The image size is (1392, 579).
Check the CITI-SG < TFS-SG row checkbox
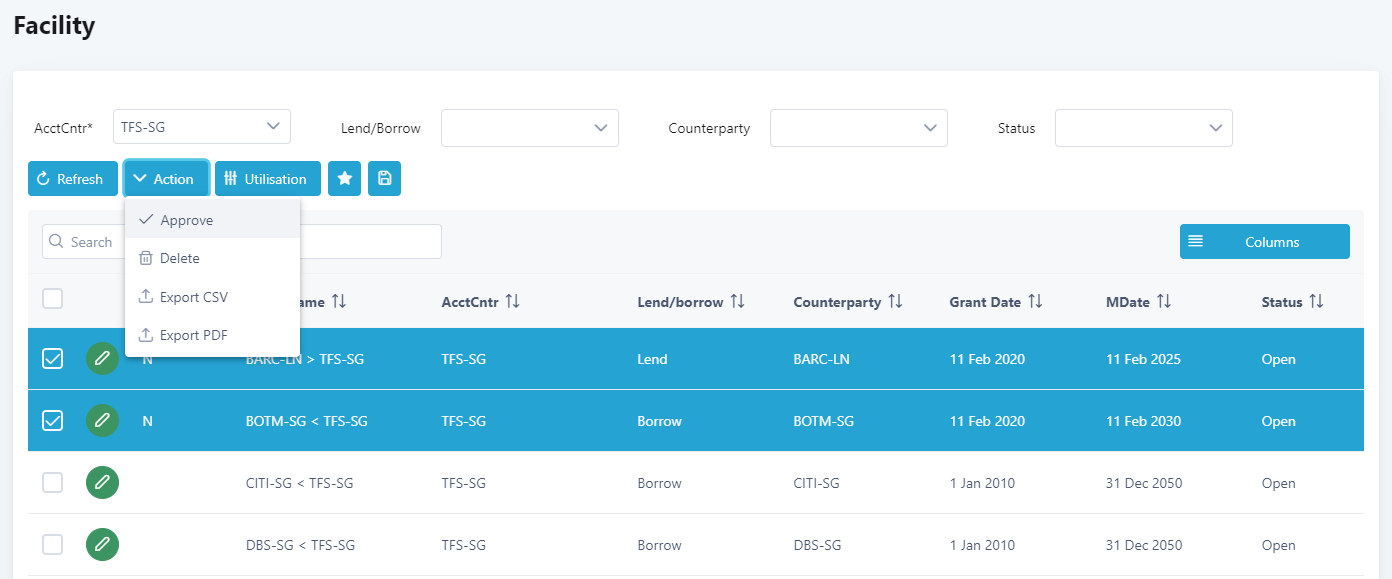(x=52, y=483)
